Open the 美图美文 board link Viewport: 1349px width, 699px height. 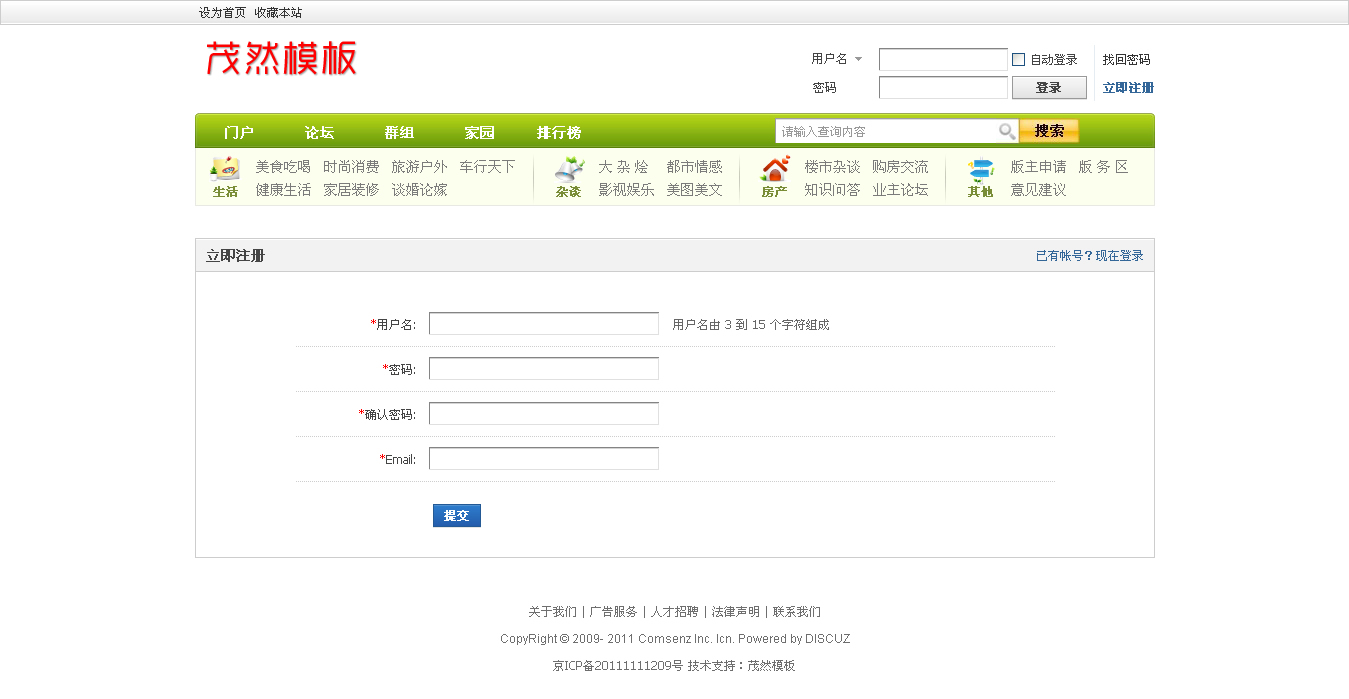pyautogui.click(x=694, y=190)
